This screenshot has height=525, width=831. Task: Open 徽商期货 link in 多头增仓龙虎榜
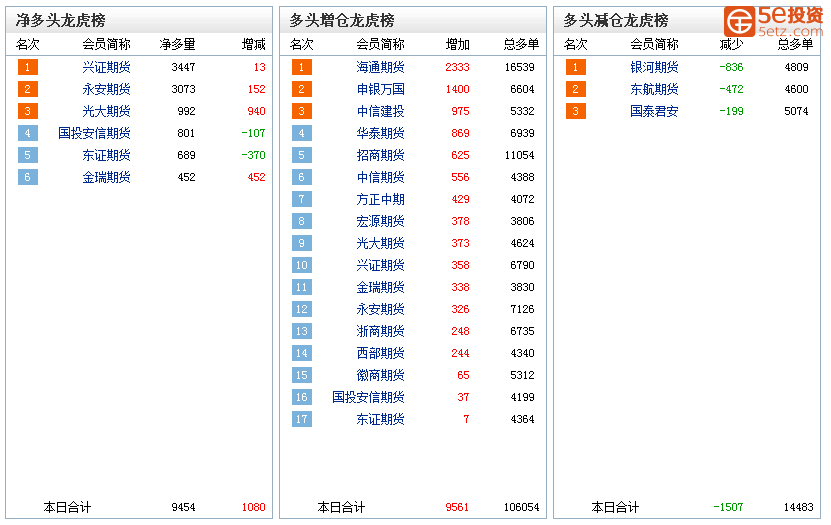click(381, 375)
